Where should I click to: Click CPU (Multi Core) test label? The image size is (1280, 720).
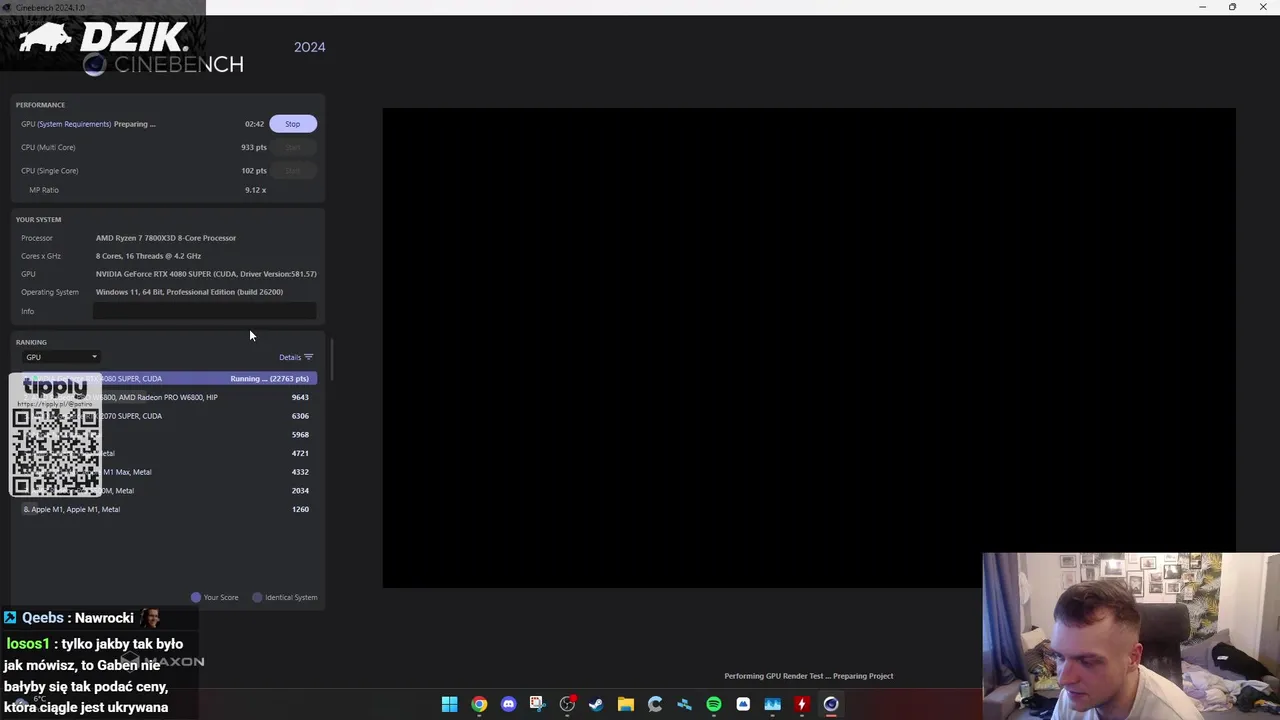(x=48, y=147)
